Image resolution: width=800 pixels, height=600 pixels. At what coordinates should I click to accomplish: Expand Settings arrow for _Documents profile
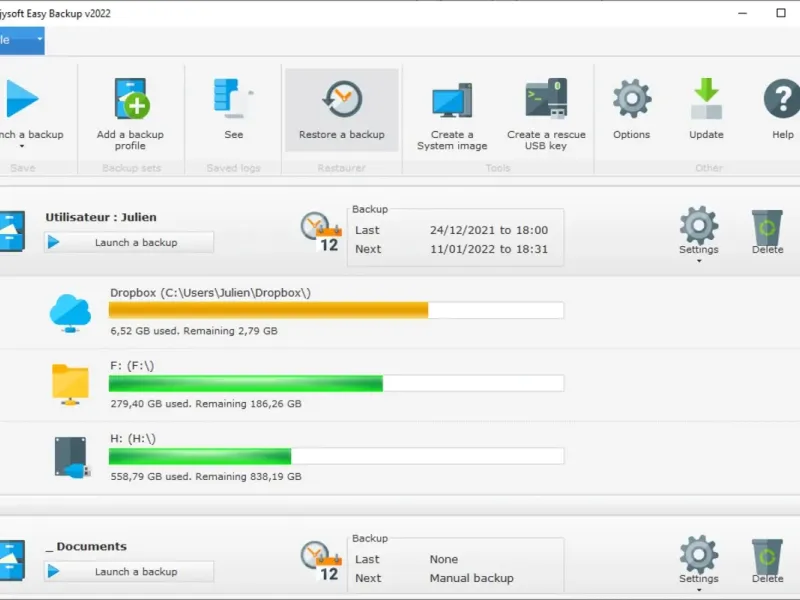pos(699,590)
